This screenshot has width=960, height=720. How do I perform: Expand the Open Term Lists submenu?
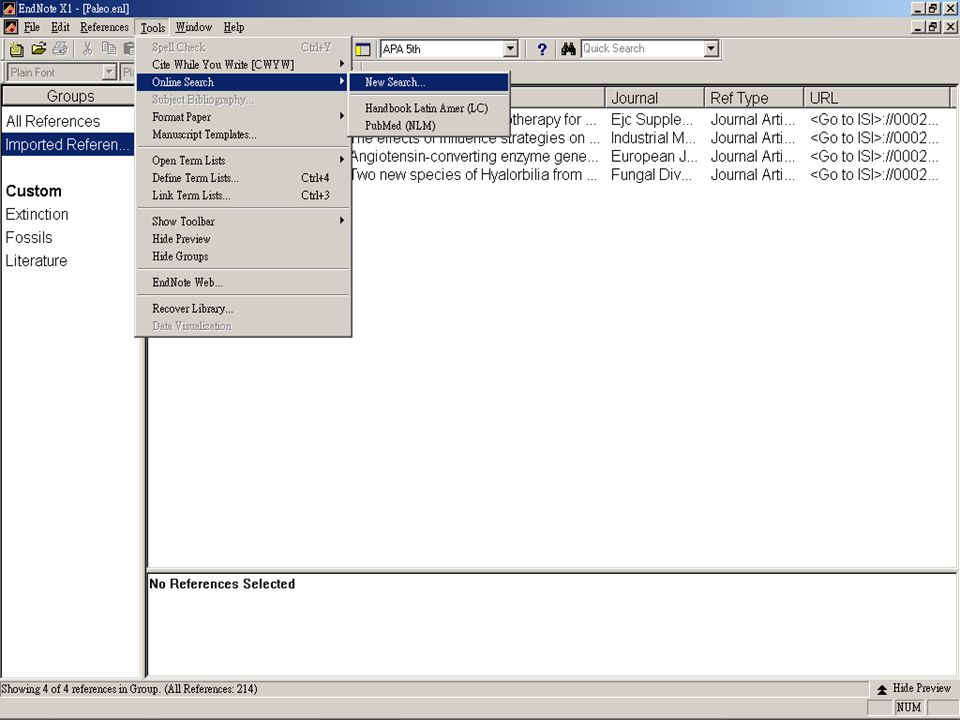pos(243,160)
